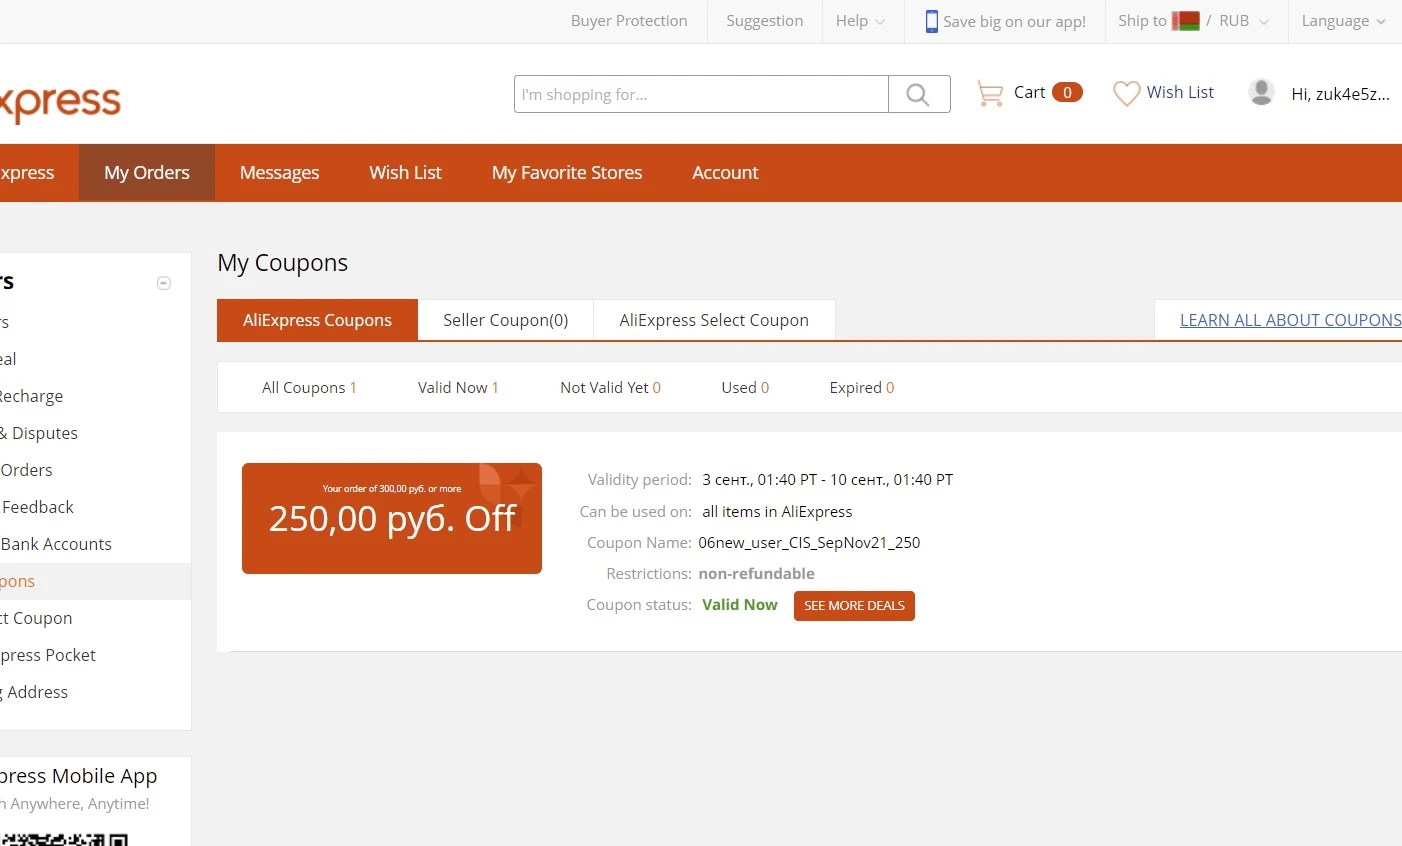The width and height of the screenshot is (1402, 846).
Task: Click all items in AliExpress text
Action: click(x=777, y=512)
